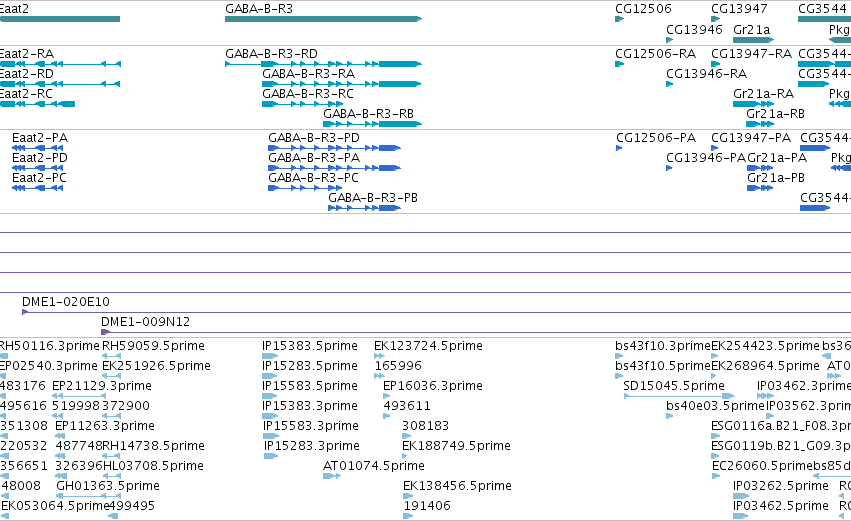Click the EK138456.5prime EST label
Screen dimensions: 851x521
click(458, 486)
